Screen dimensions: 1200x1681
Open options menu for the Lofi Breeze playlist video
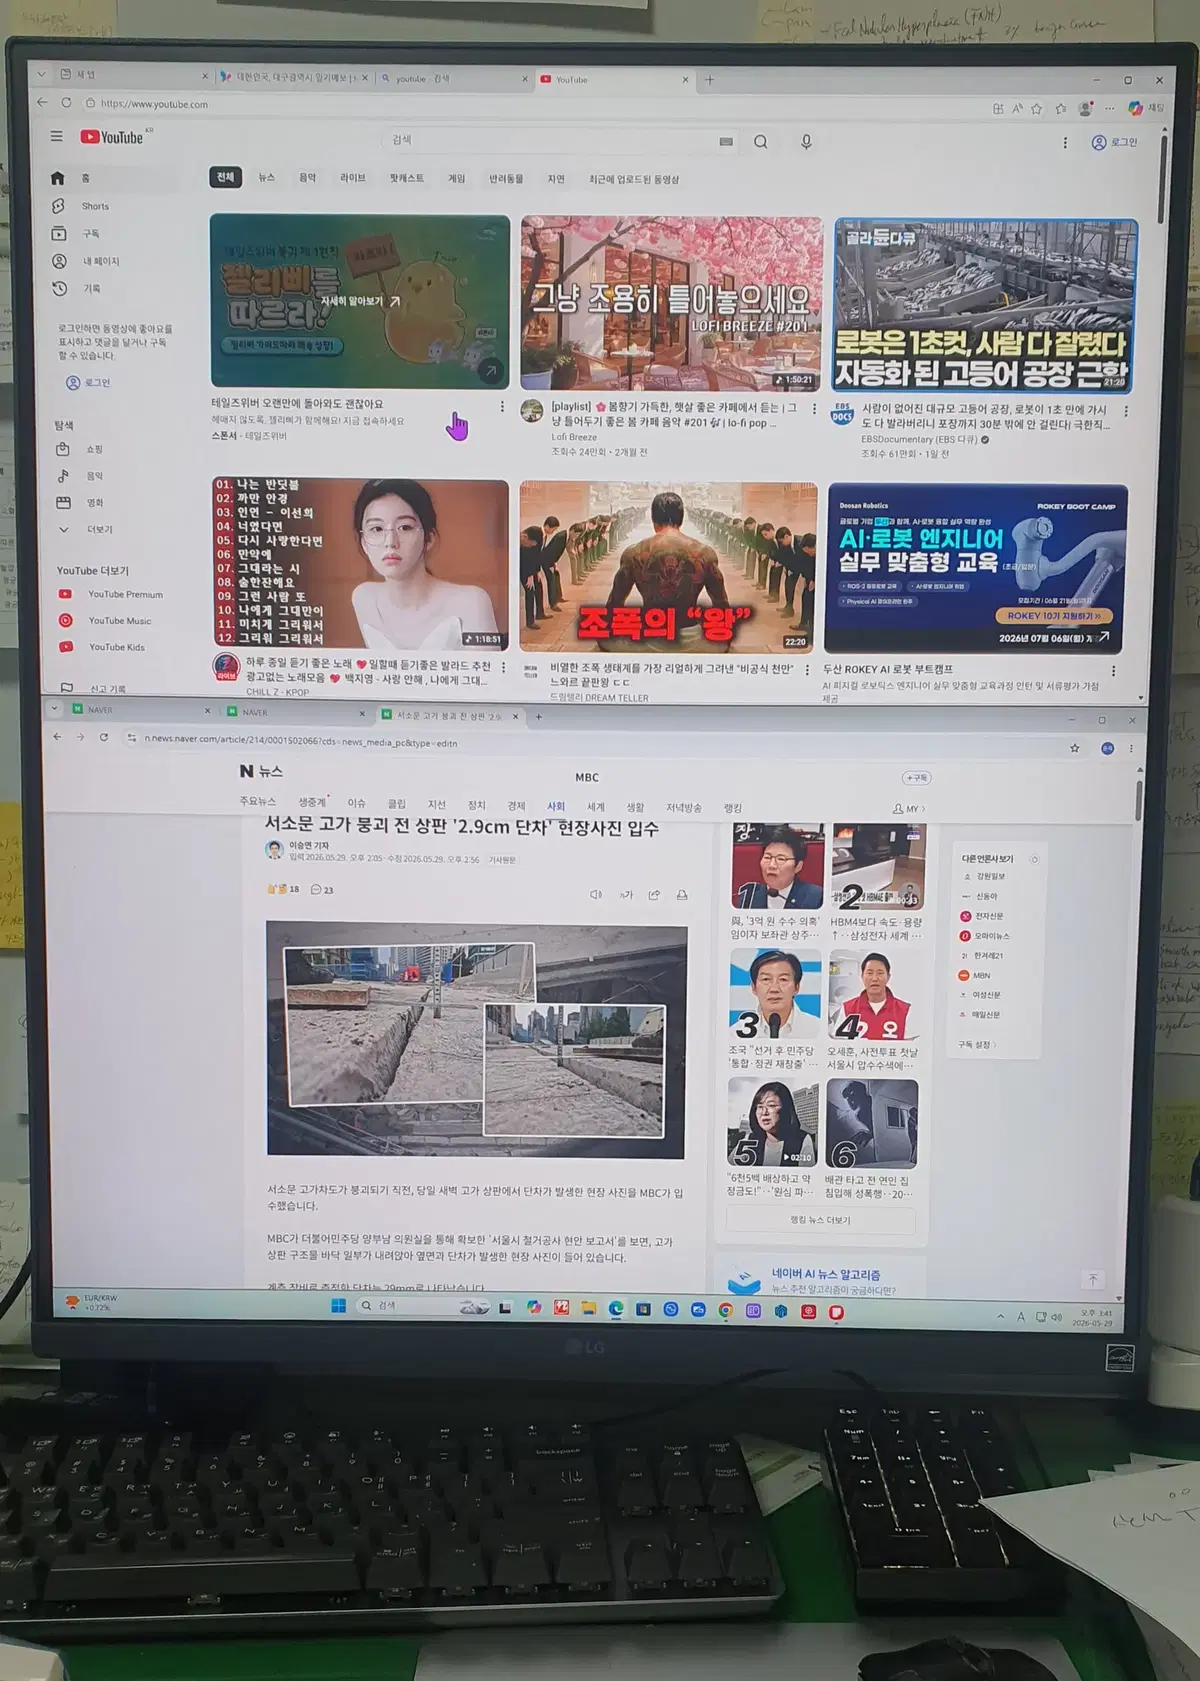[x=814, y=410]
